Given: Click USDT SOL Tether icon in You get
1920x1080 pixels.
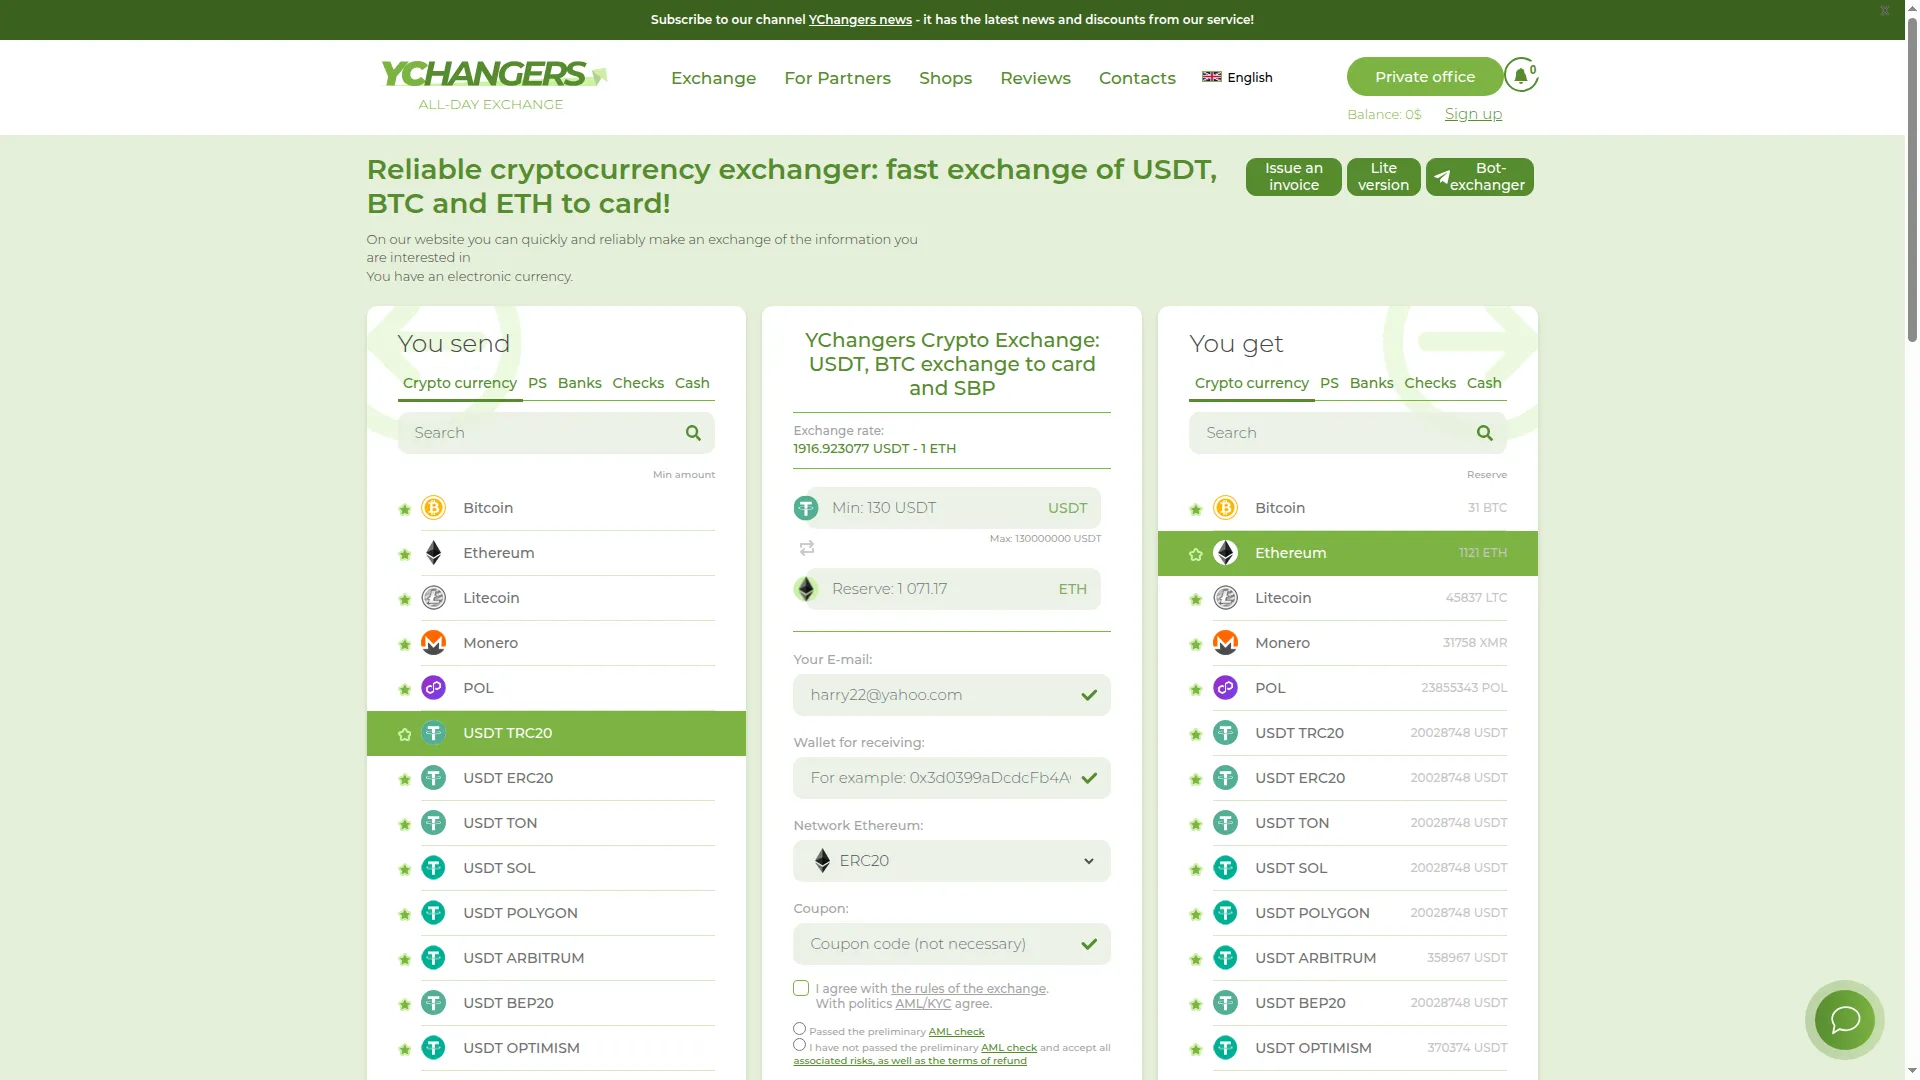Looking at the screenshot, I should coord(1225,868).
